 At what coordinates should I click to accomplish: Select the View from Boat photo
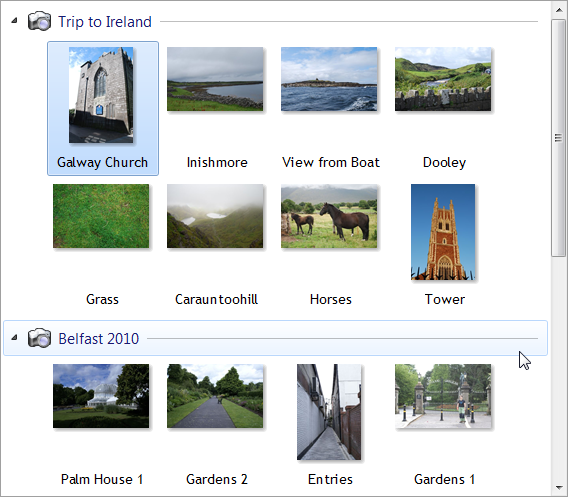tap(329, 79)
